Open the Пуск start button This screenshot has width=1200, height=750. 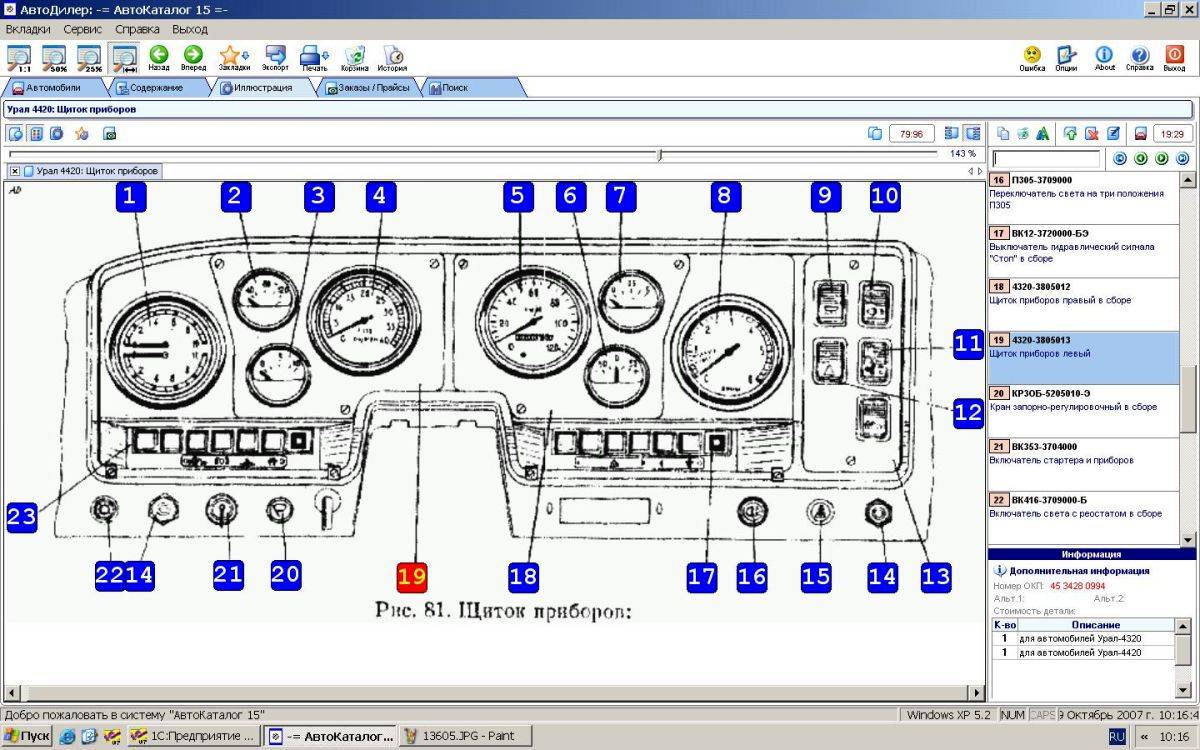[x=26, y=736]
